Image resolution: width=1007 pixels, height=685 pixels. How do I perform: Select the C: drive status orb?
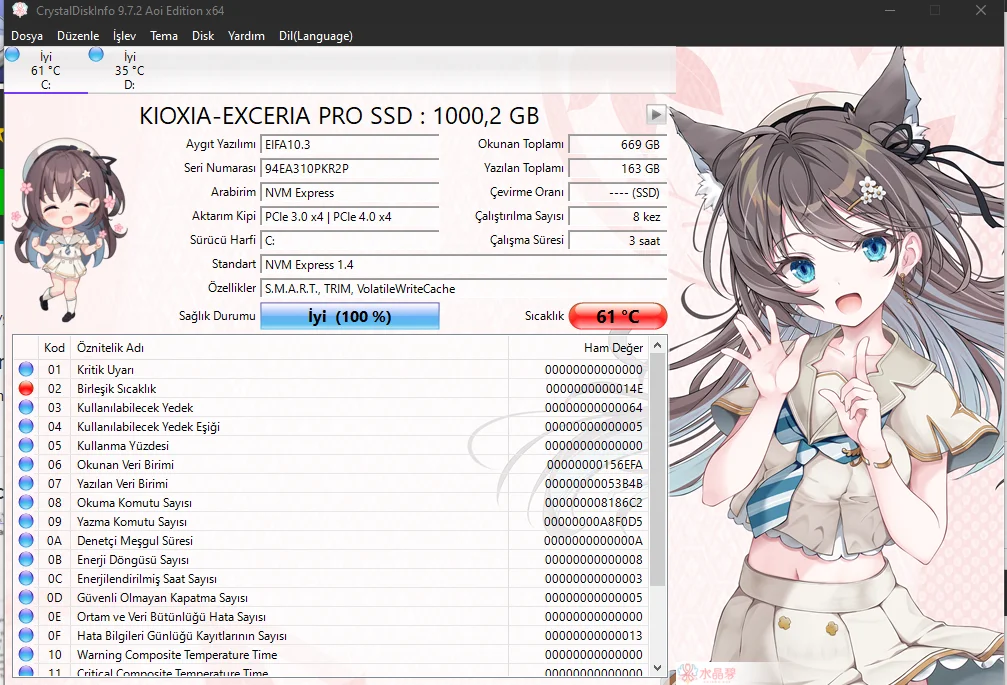pyautogui.click(x=12, y=55)
